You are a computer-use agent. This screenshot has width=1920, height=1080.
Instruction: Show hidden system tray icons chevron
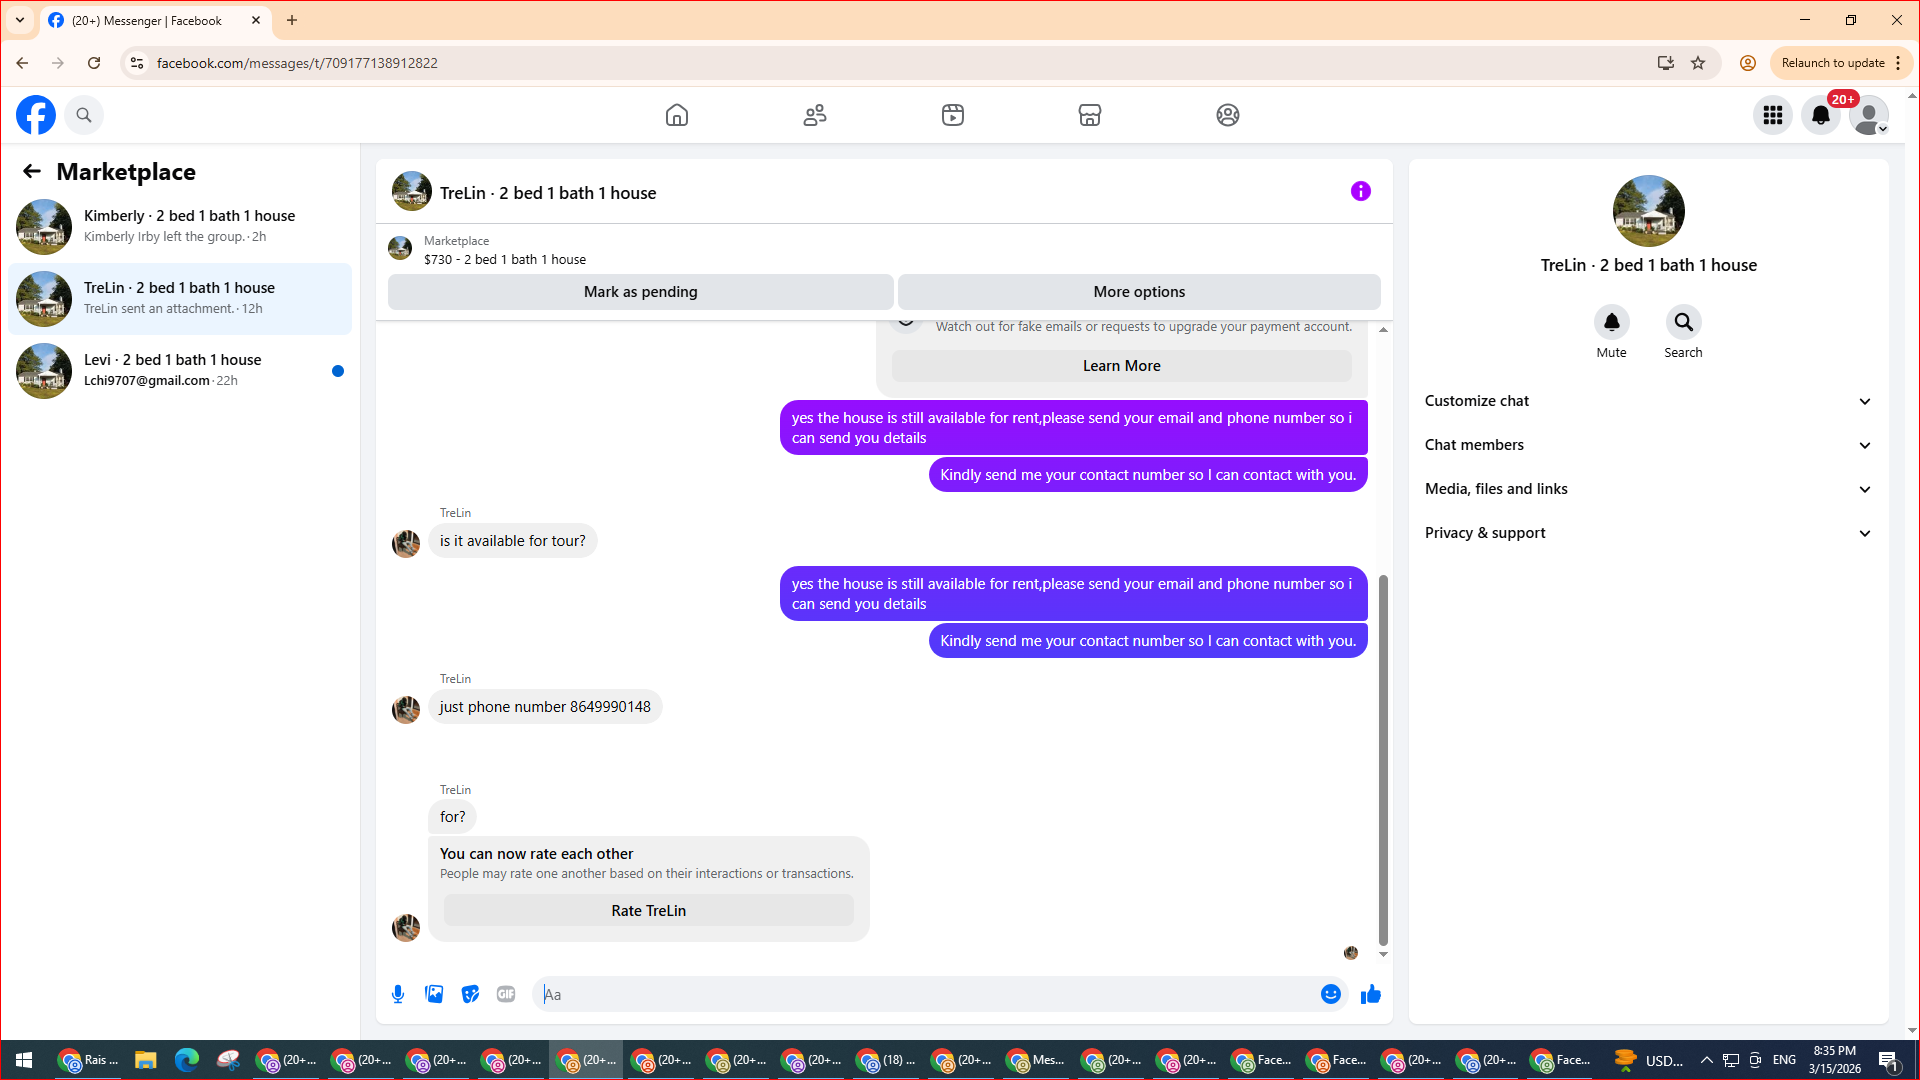pyautogui.click(x=1707, y=1060)
